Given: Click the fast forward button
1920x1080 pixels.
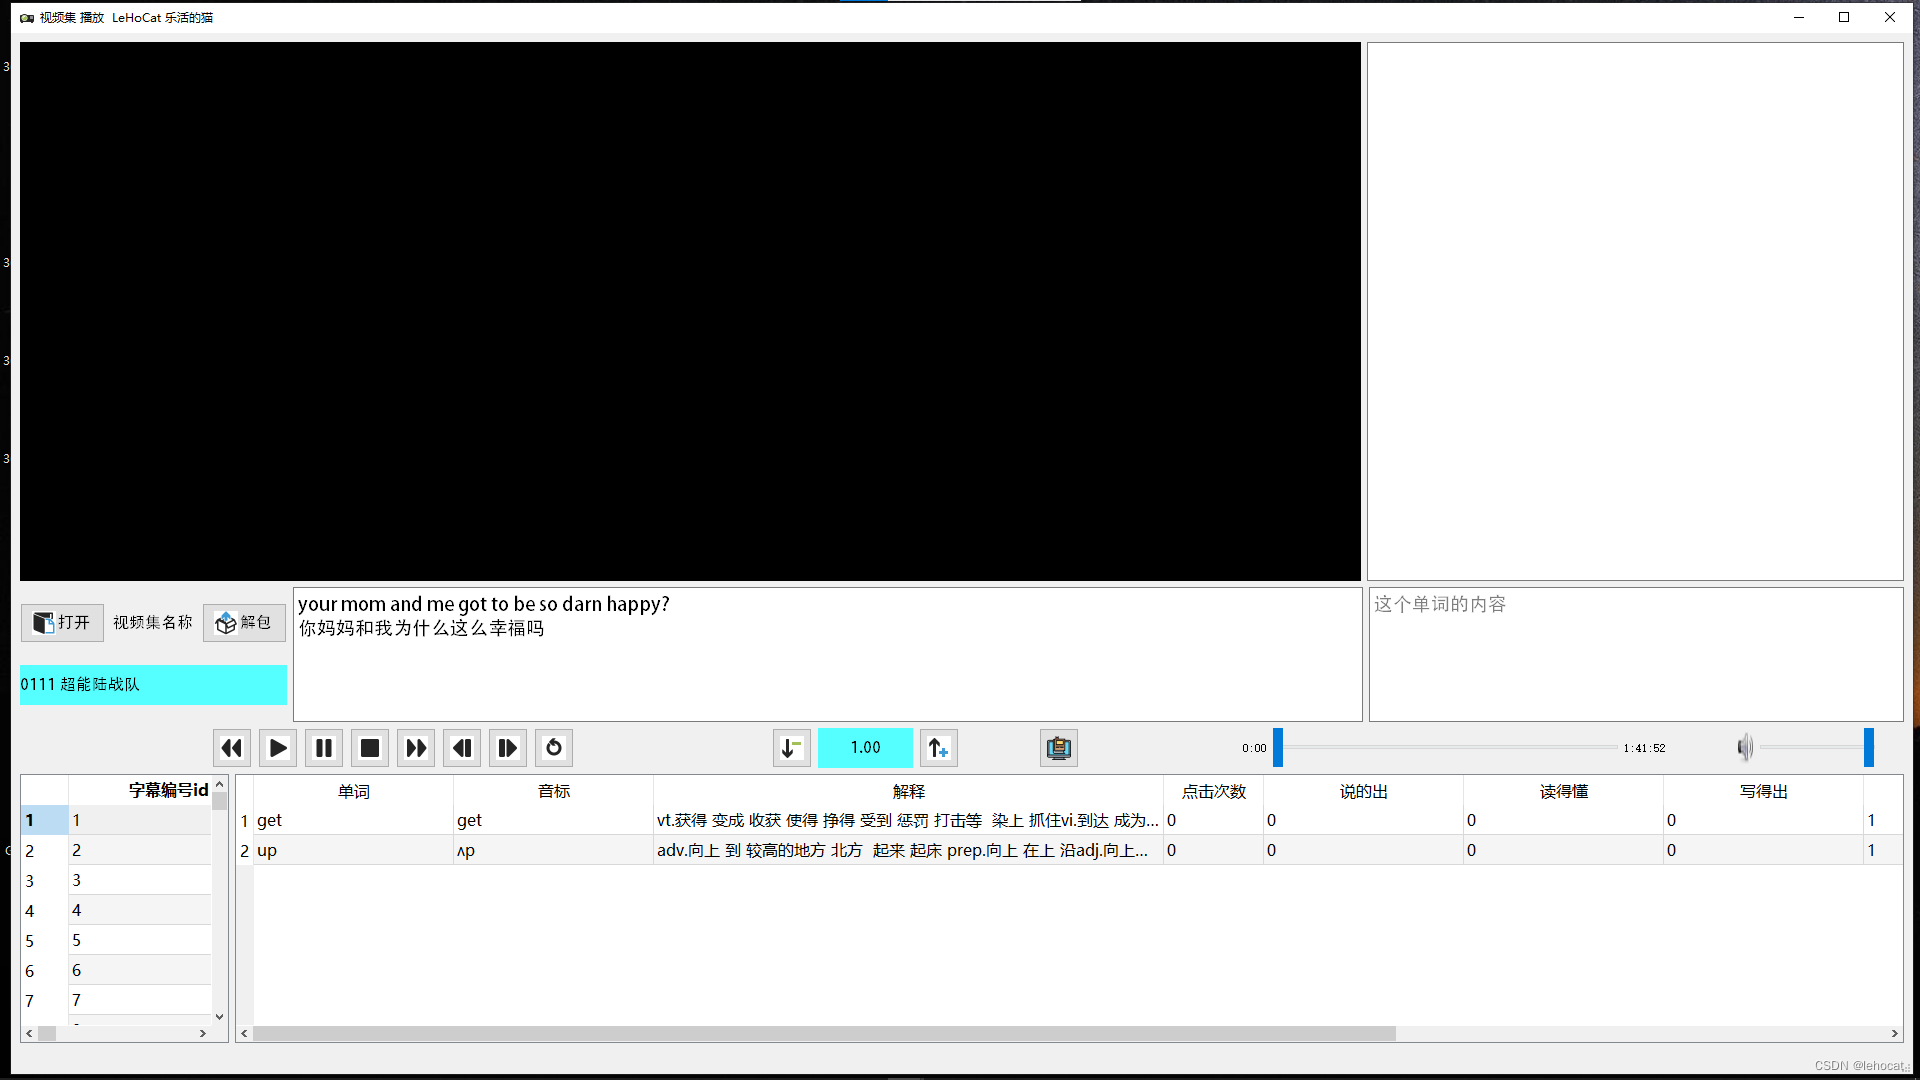Looking at the screenshot, I should coord(415,748).
